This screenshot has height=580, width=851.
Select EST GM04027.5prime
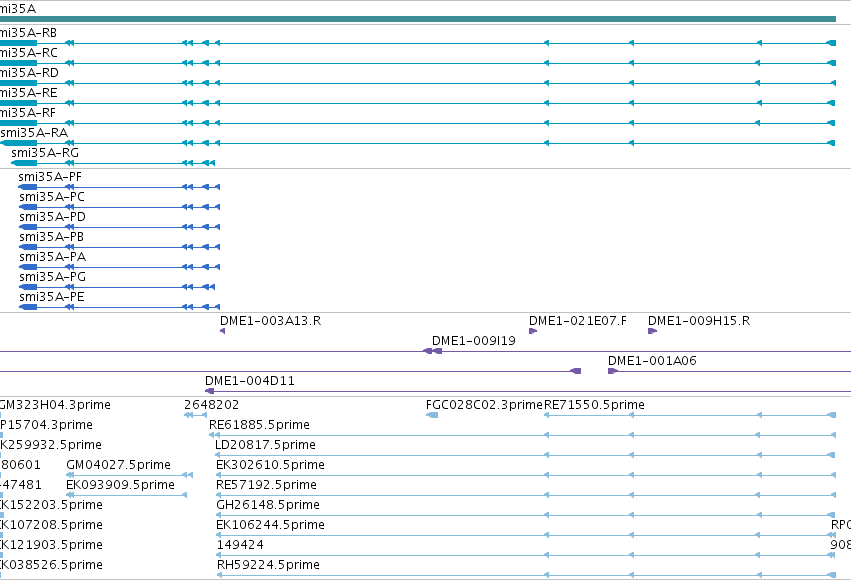click(x=118, y=466)
